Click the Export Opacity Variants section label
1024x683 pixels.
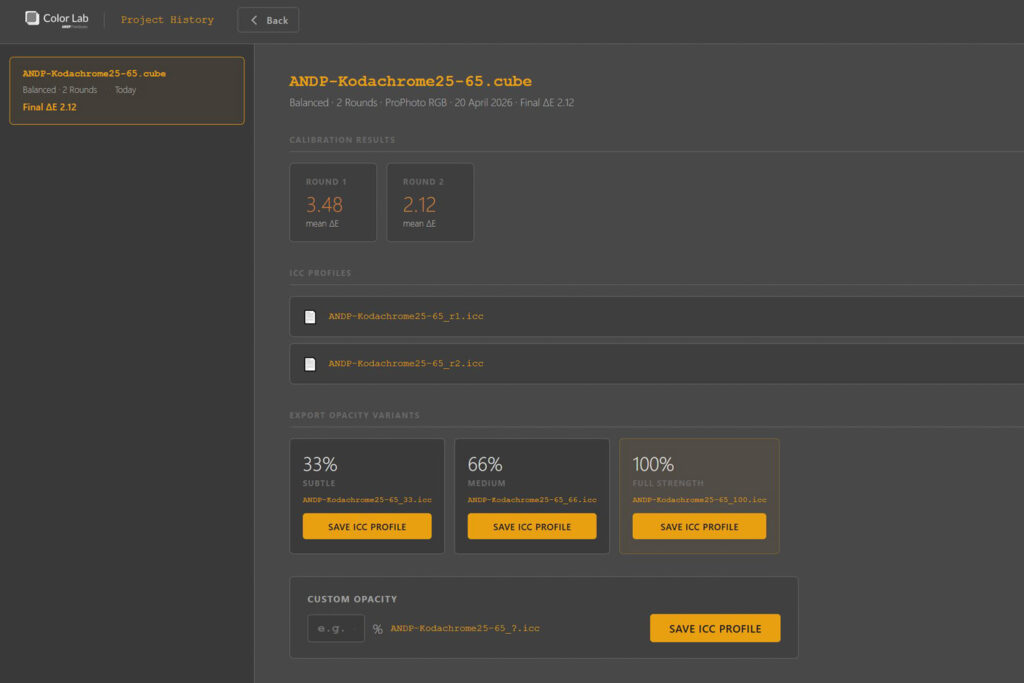point(355,415)
